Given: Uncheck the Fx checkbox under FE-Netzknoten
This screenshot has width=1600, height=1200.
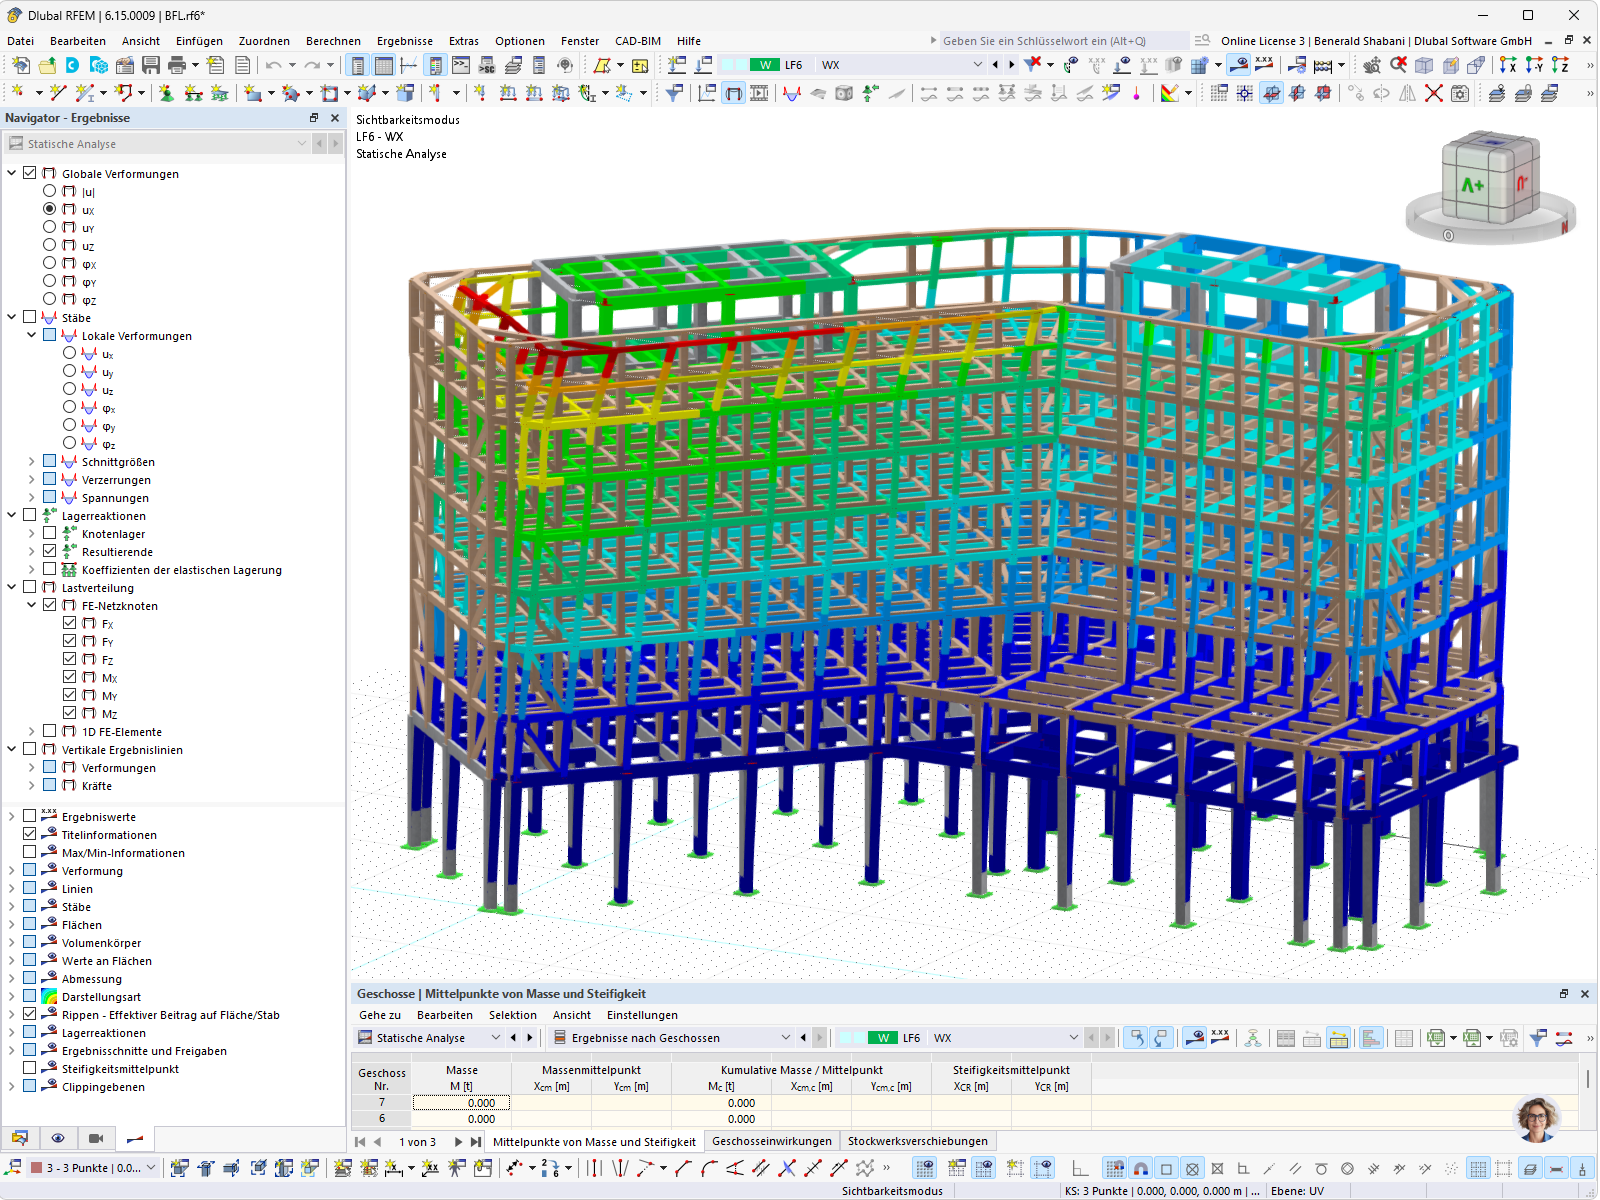Looking at the screenshot, I should (70, 623).
